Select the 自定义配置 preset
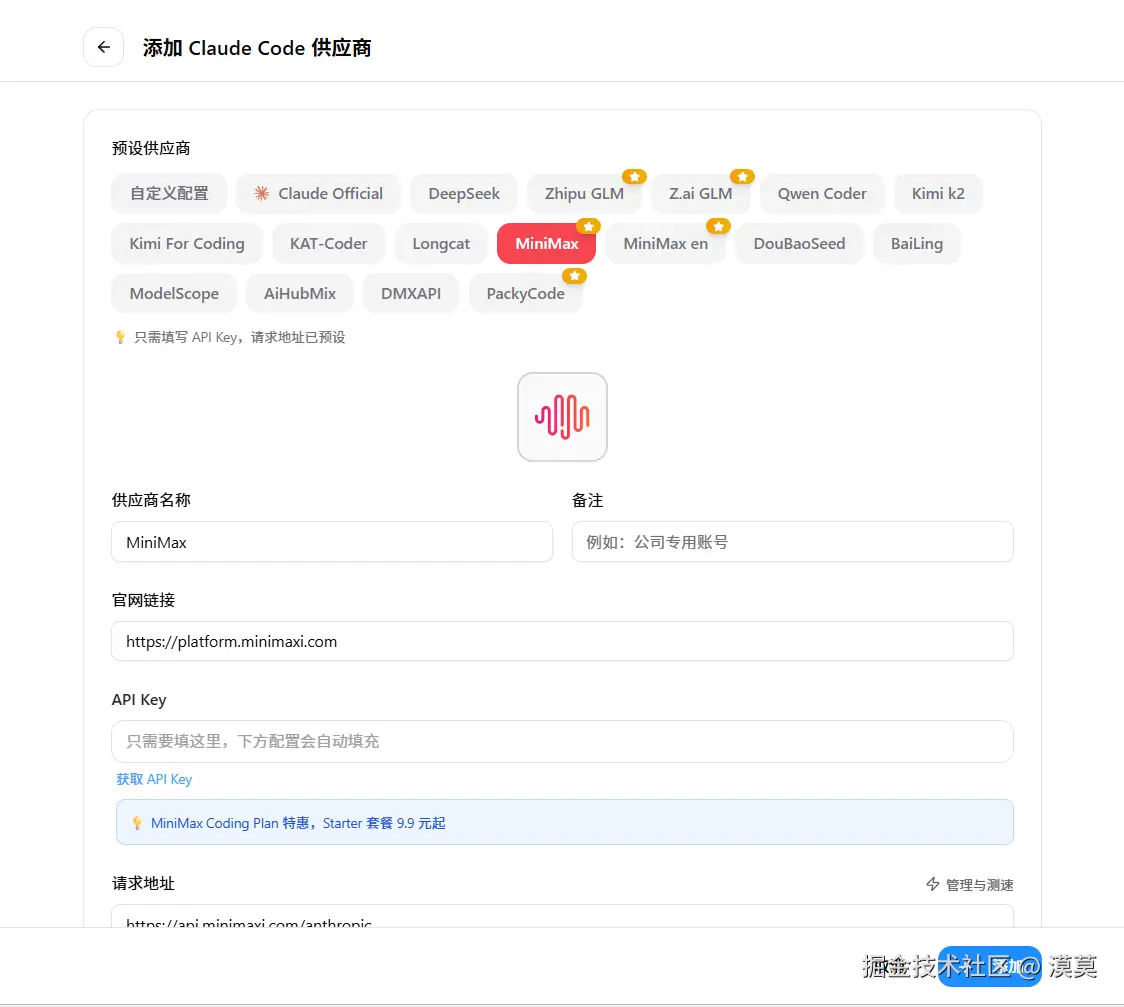The width and height of the screenshot is (1124, 1007). coord(169,194)
